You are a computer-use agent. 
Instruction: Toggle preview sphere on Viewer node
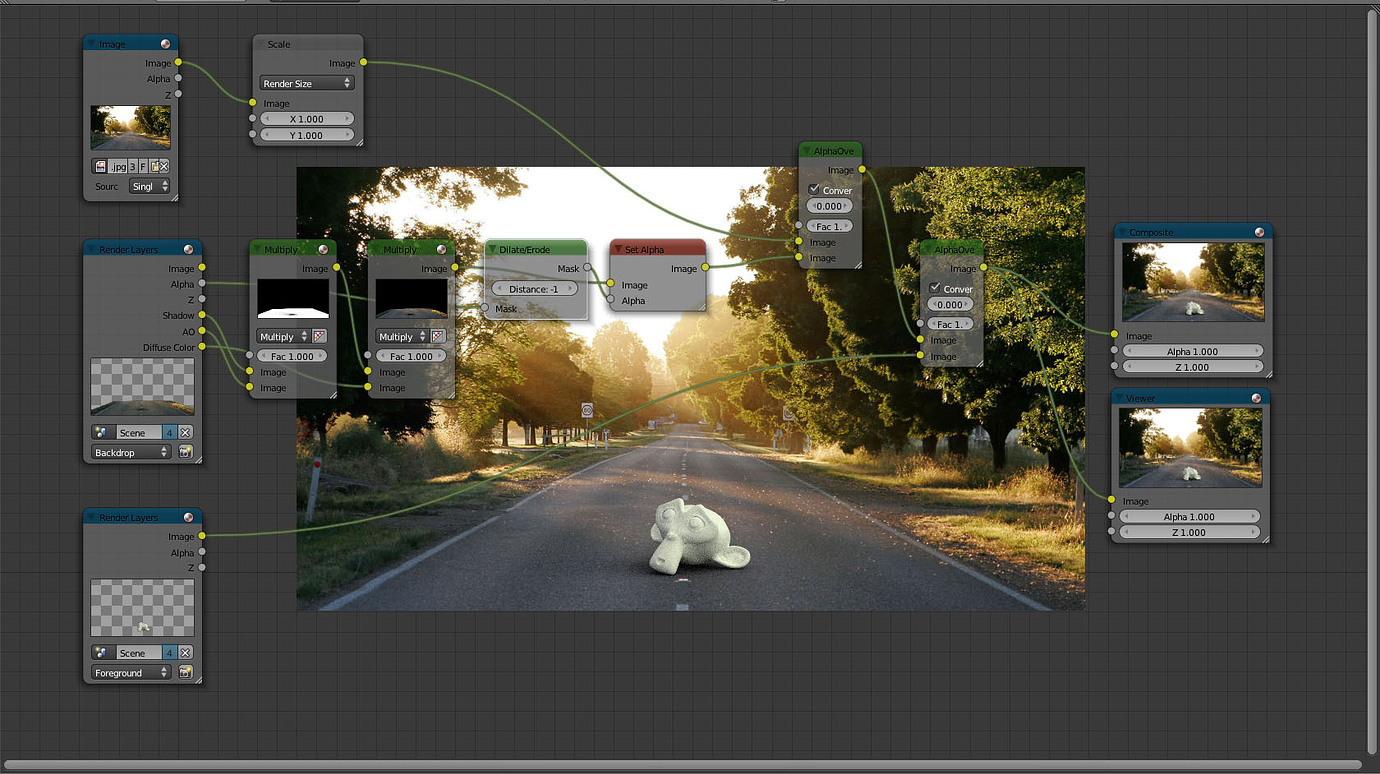pos(1257,398)
